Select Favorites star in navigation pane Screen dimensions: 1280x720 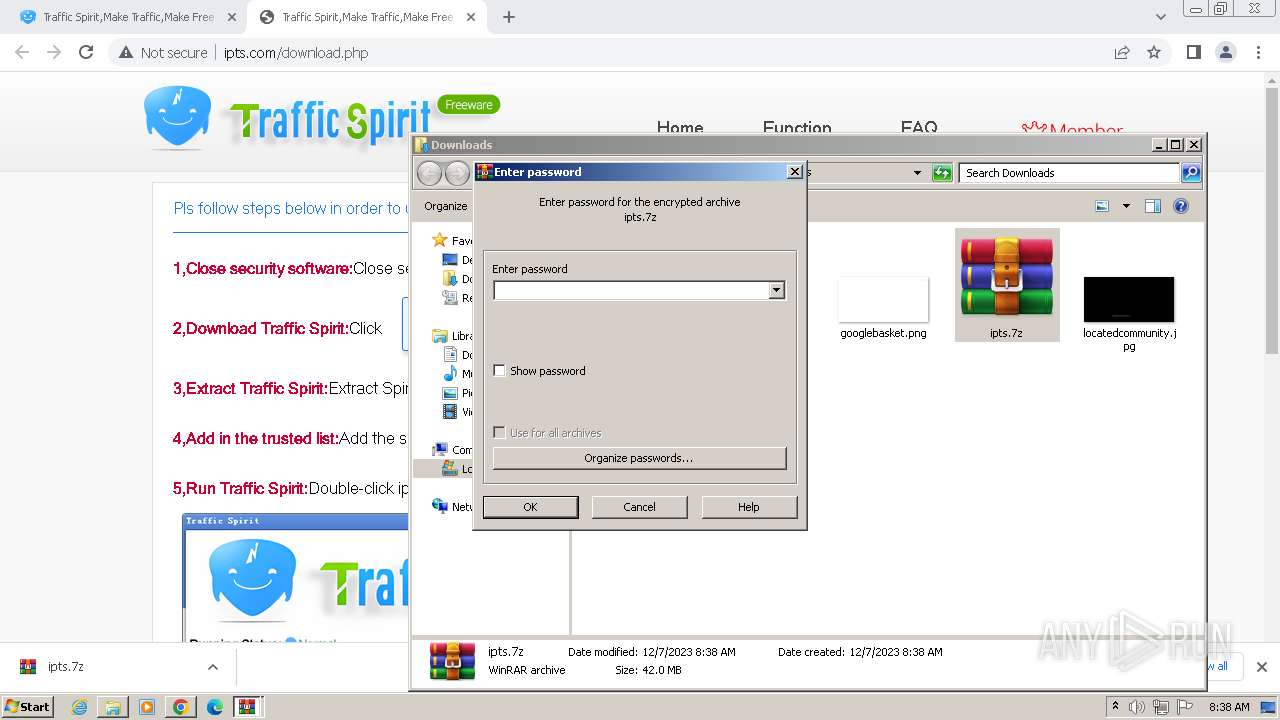coord(439,240)
